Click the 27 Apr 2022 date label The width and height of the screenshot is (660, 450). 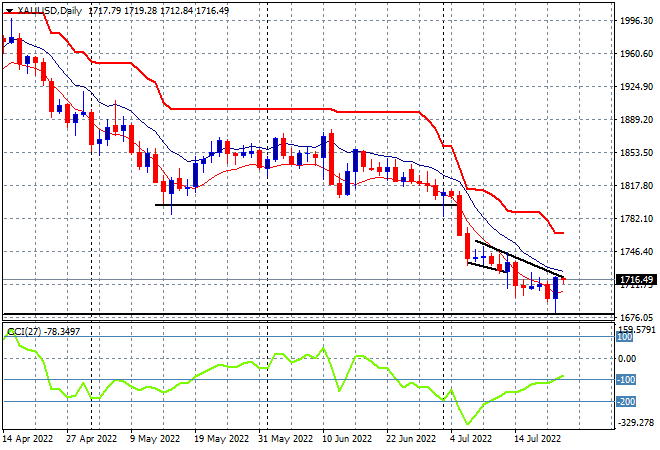[91, 438]
